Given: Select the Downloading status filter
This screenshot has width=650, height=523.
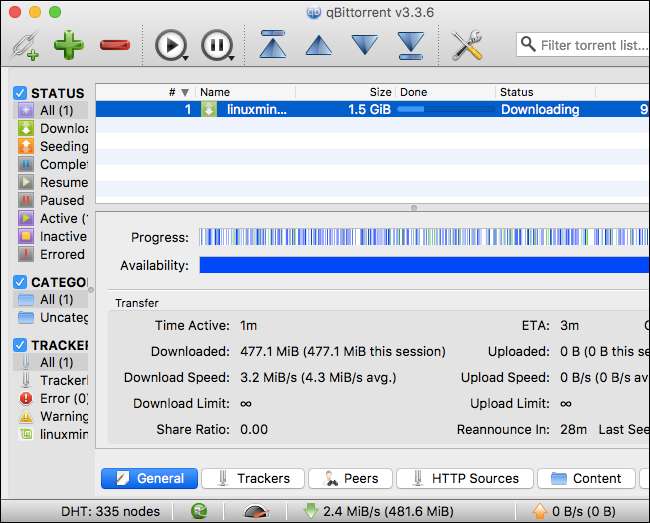Looking at the screenshot, I should coord(52,128).
